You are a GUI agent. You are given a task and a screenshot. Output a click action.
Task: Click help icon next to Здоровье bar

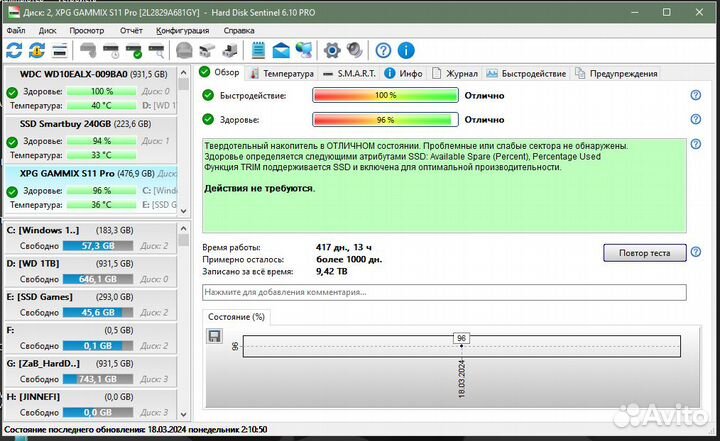[x=696, y=119]
